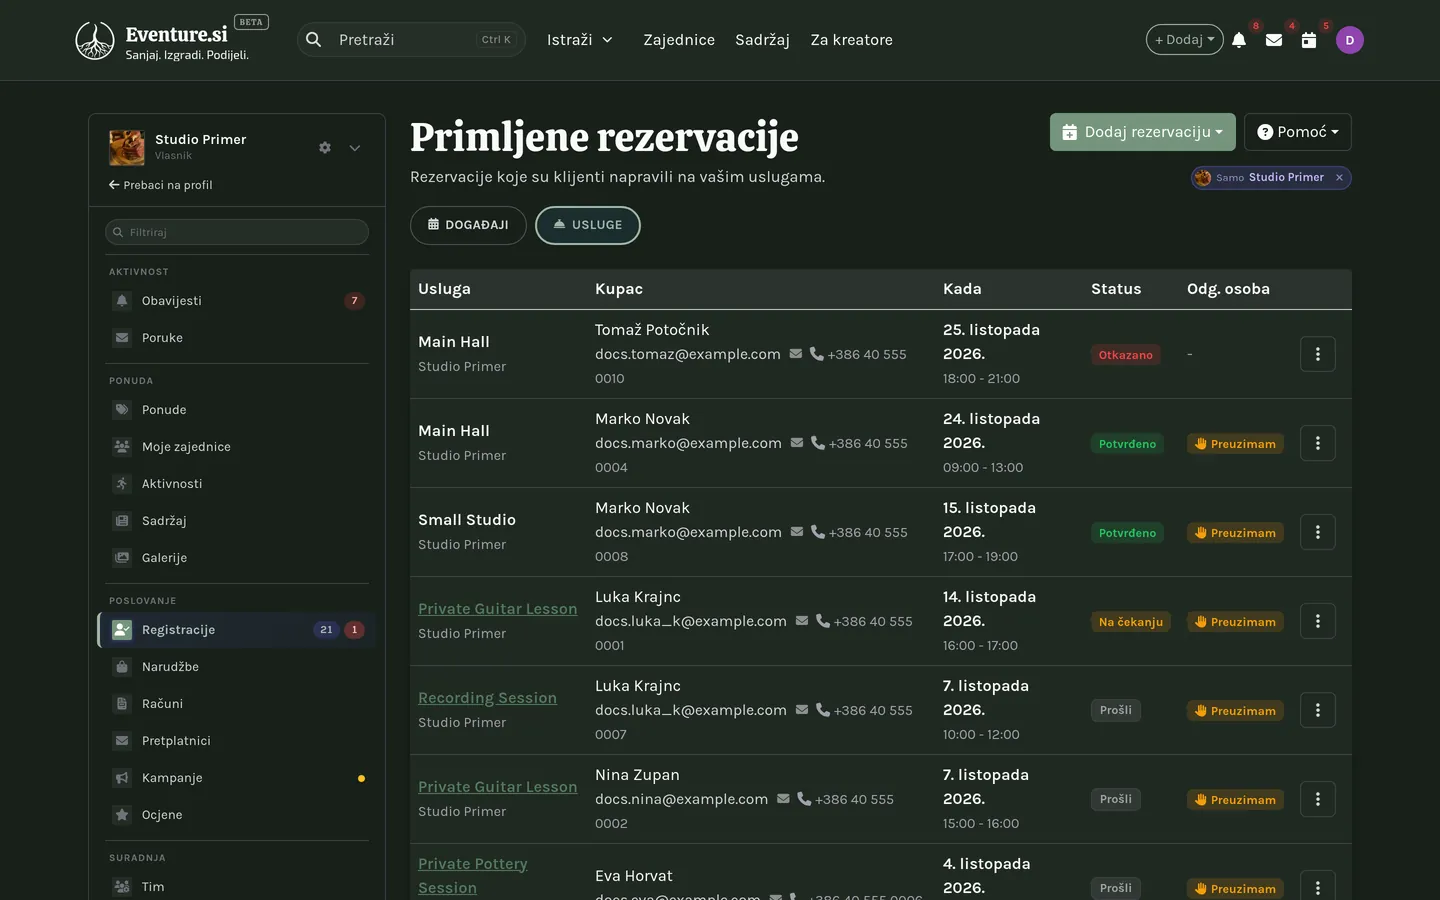Click Preuzimam for reservation 0001
This screenshot has width=1440, height=900.
[1235, 621]
